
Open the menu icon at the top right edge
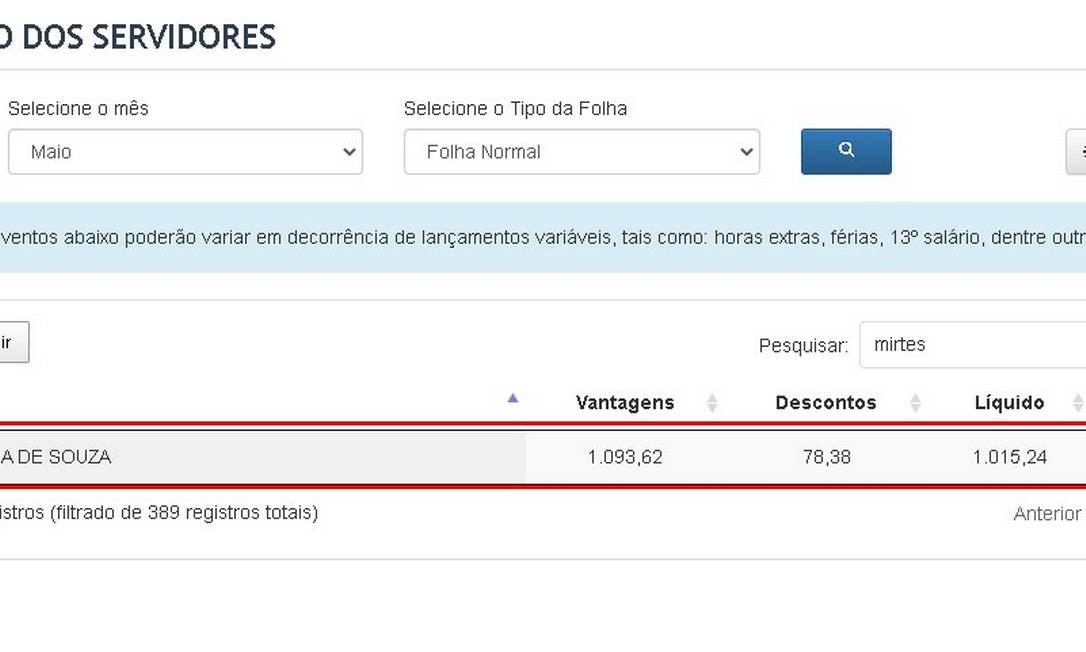[1080, 151]
